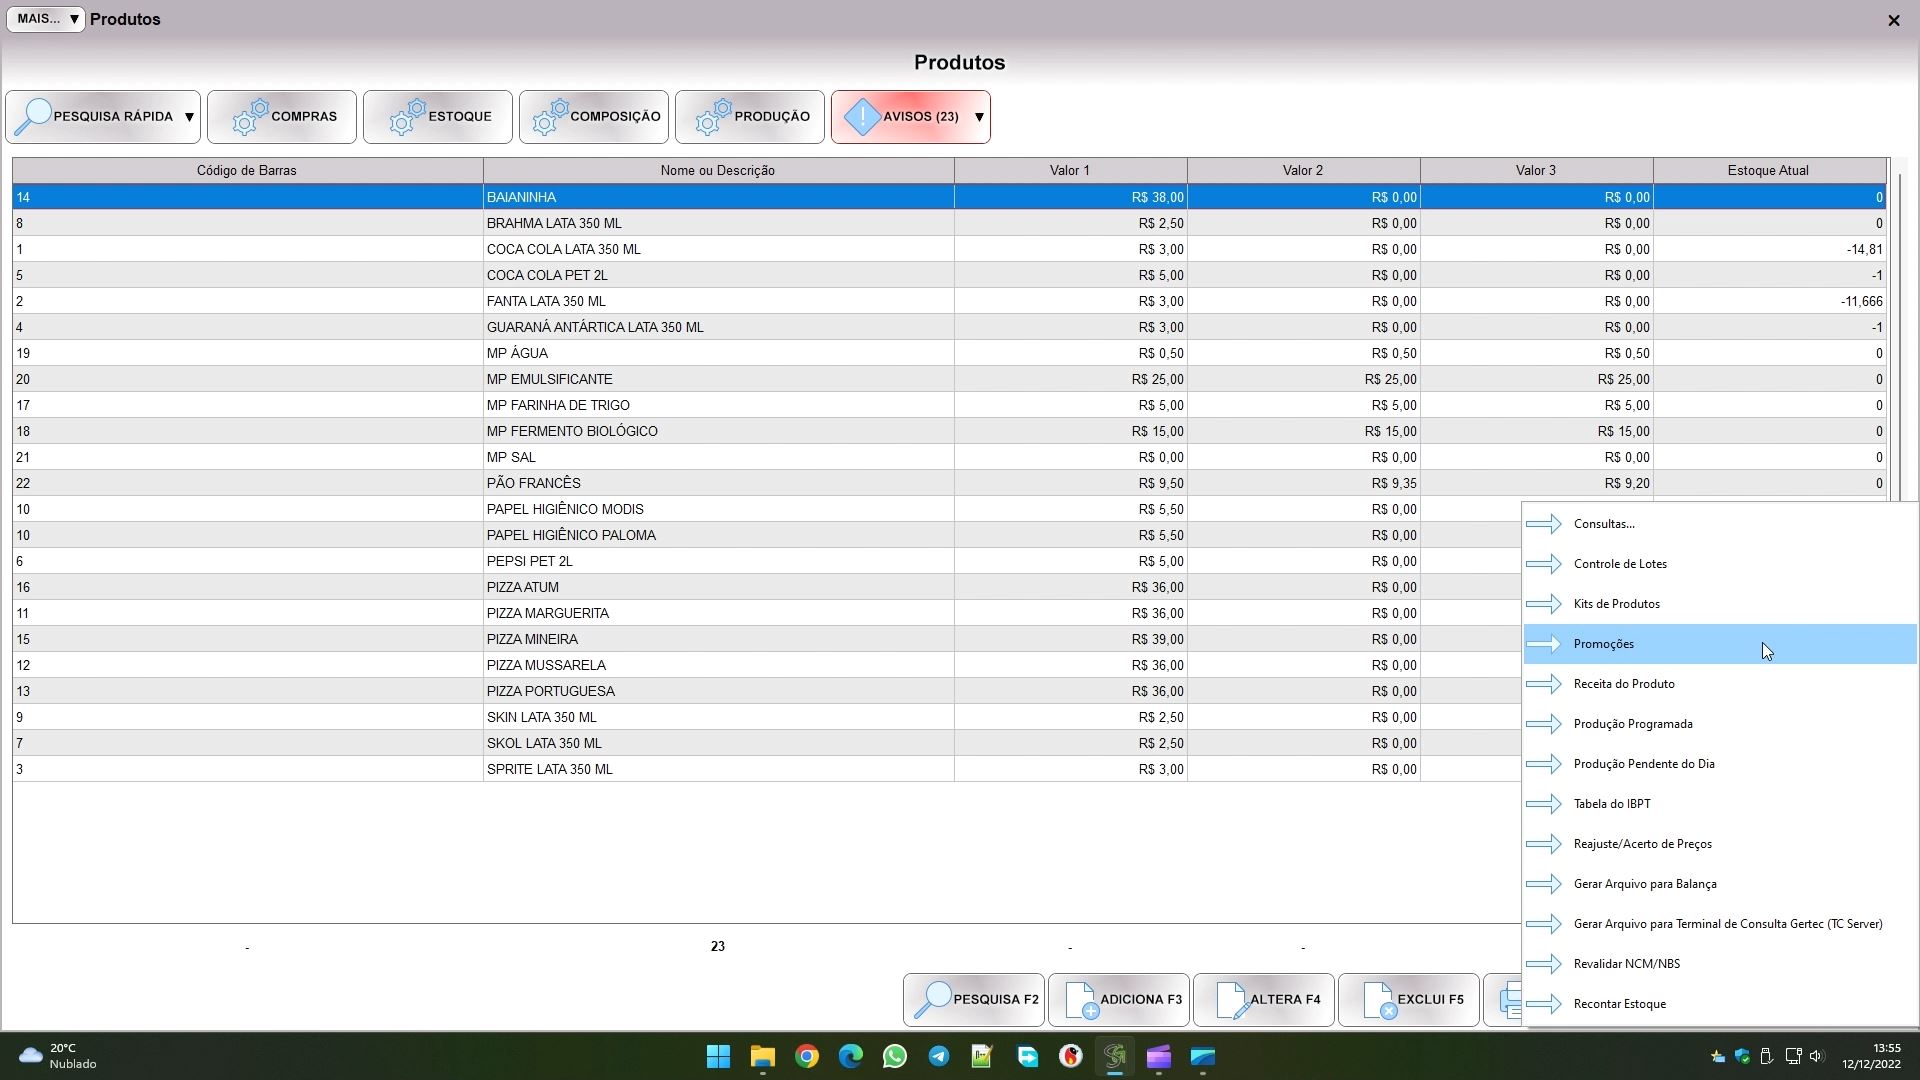Choose Controle de Lotes menu entry

click(x=1620, y=564)
